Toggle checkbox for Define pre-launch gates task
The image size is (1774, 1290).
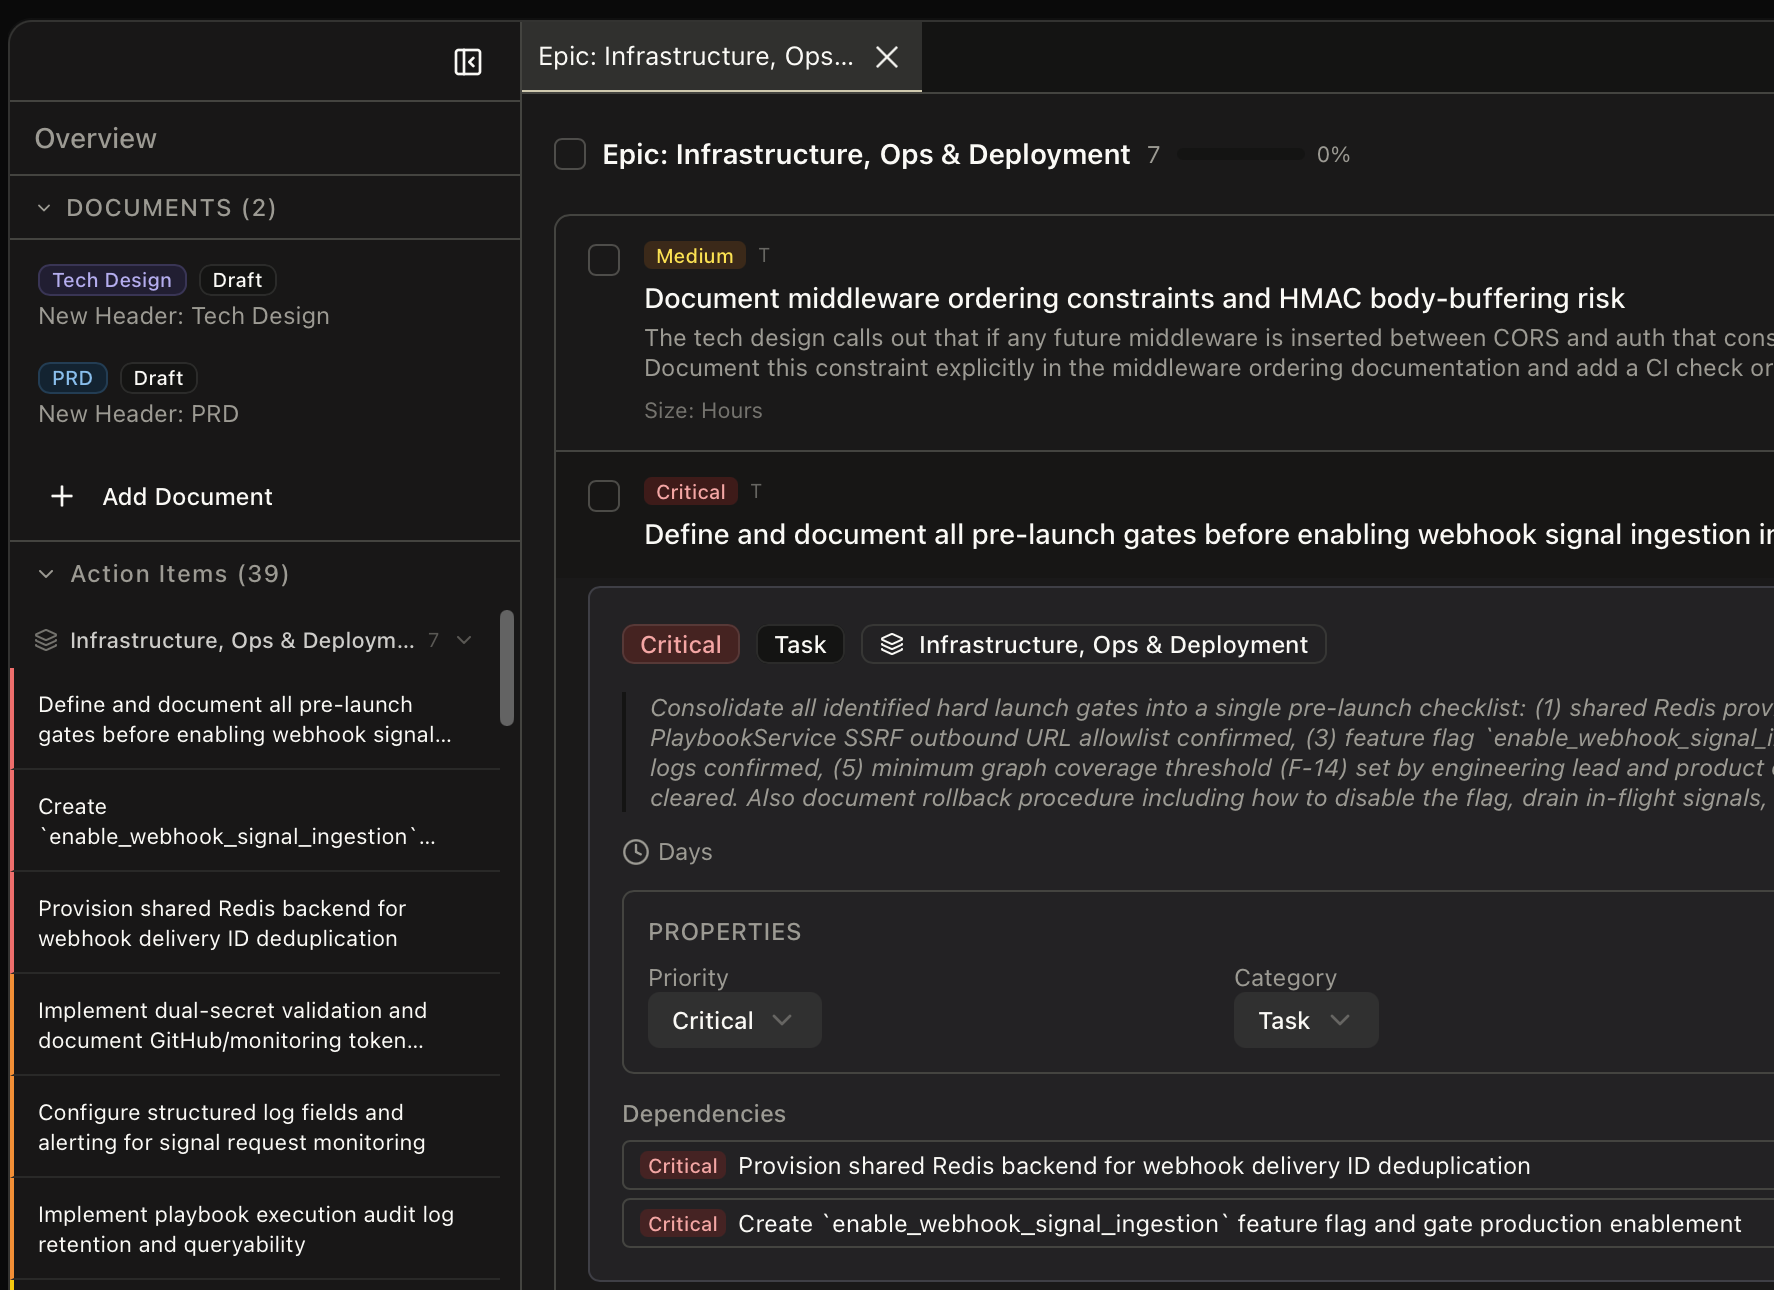(604, 496)
